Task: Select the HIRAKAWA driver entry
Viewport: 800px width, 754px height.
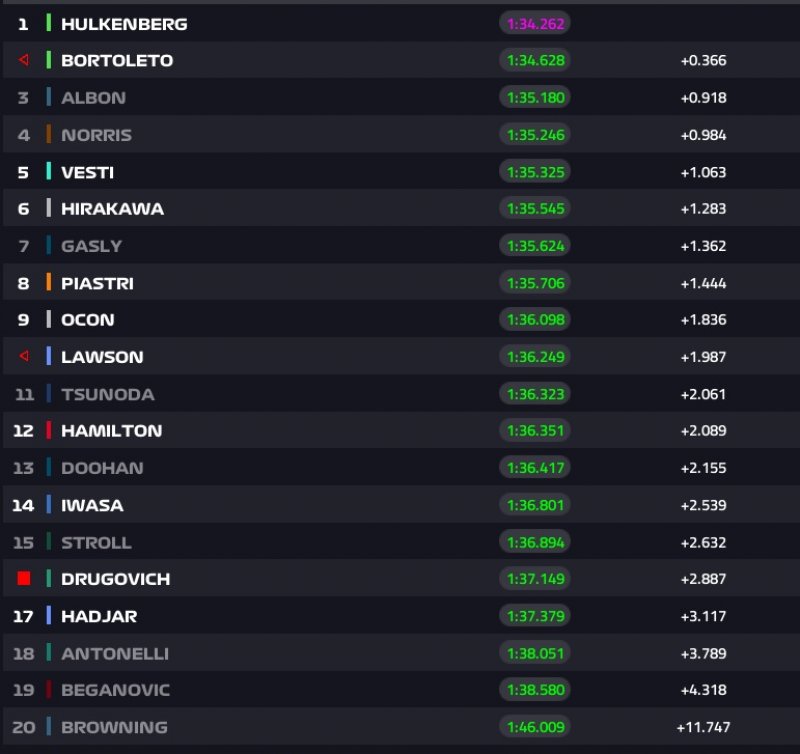Action: pos(112,209)
